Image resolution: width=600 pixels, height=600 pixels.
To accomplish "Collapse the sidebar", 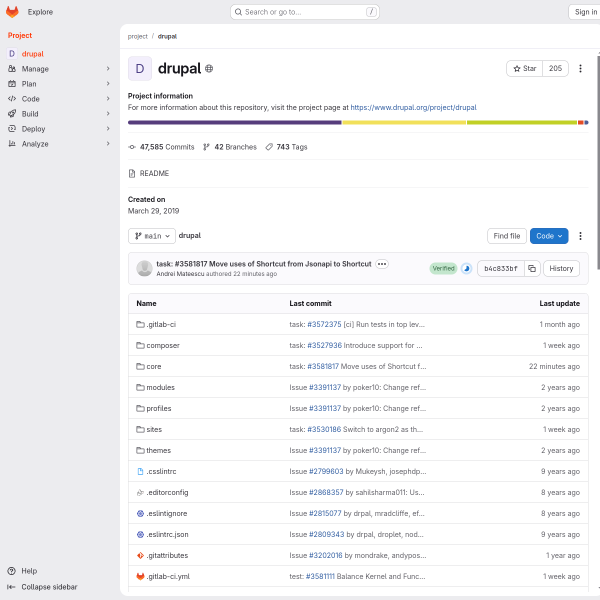I will (x=48, y=587).
